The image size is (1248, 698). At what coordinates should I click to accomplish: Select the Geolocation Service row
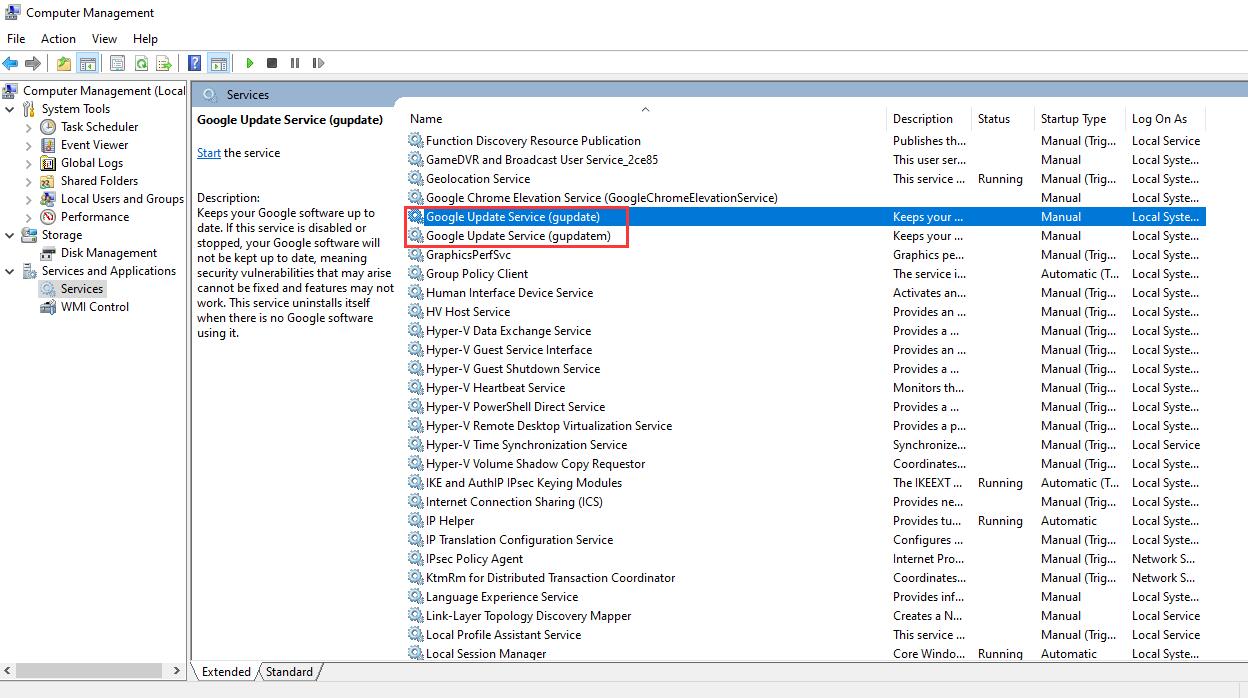click(805, 179)
